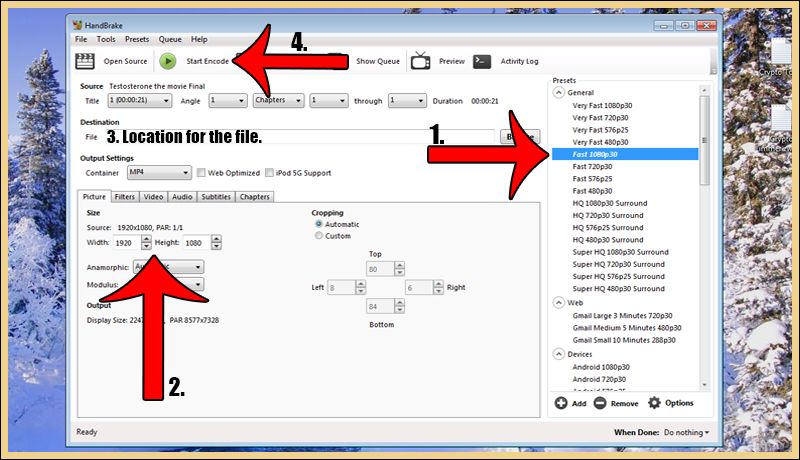Screen dimensions: 800x460
Task: Click the Top cropping value field
Action: (381, 269)
